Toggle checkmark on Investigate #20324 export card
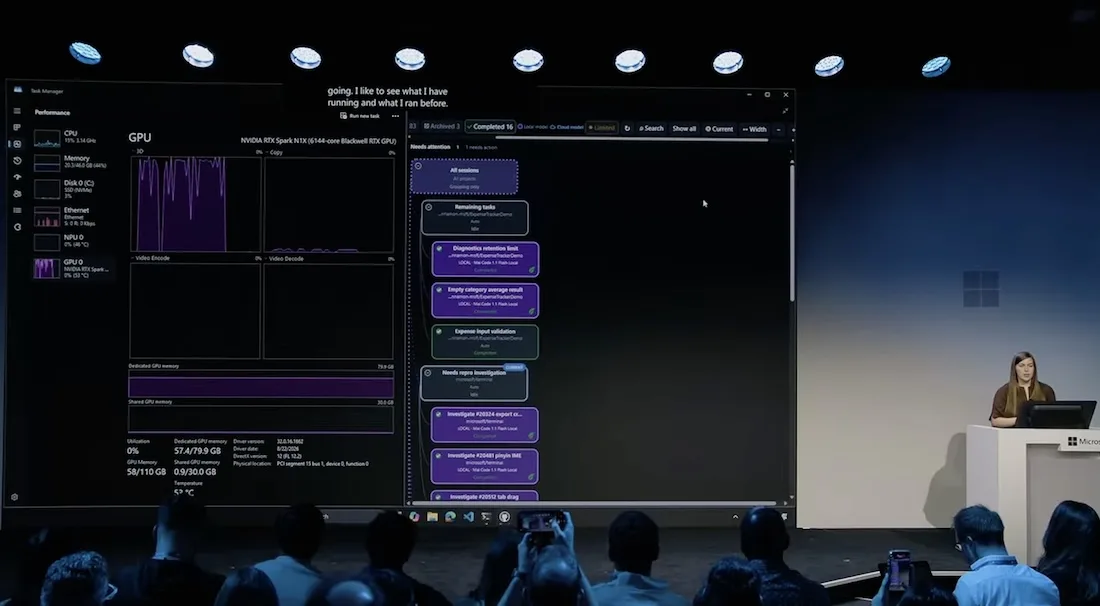This screenshot has width=1100, height=606. 439,414
